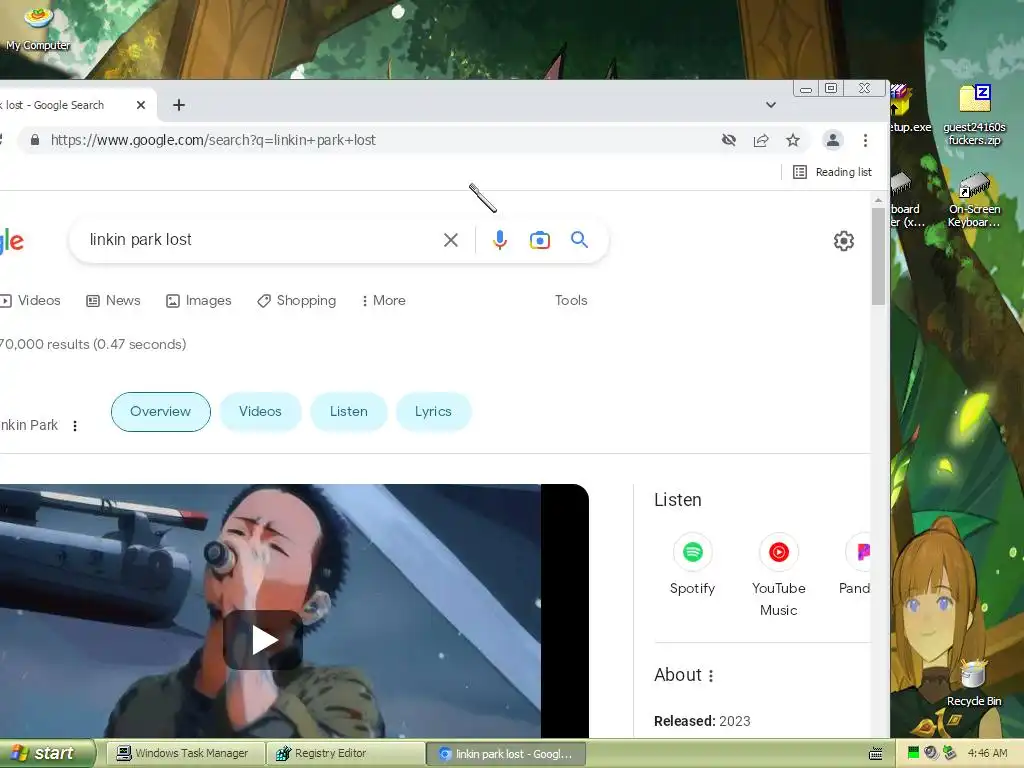The image size is (1024, 768).
Task: Listen on Spotify
Action: pyautogui.click(x=692, y=565)
